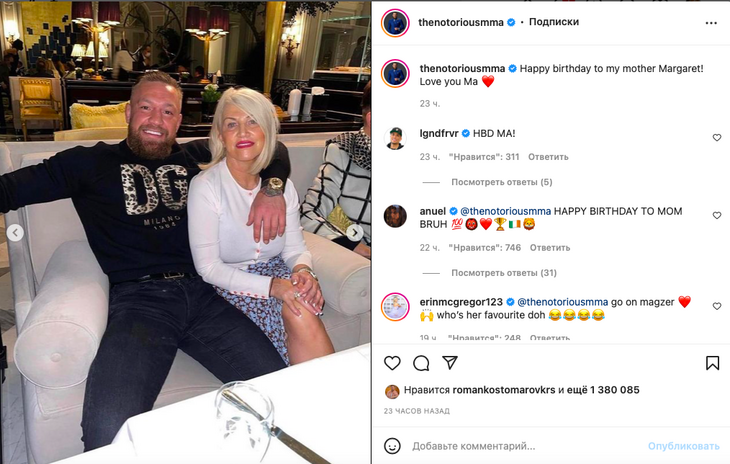
Task: Click Опубликовать to post comment
Action: pyautogui.click(x=683, y=446)
